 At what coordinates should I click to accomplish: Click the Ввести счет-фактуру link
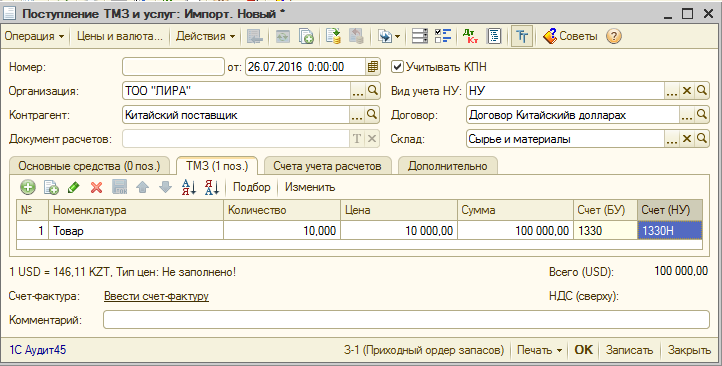[157, 296]
